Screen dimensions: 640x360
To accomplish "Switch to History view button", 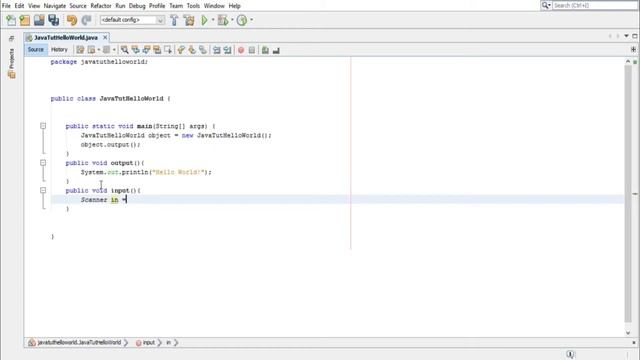I will pos(59,49).
